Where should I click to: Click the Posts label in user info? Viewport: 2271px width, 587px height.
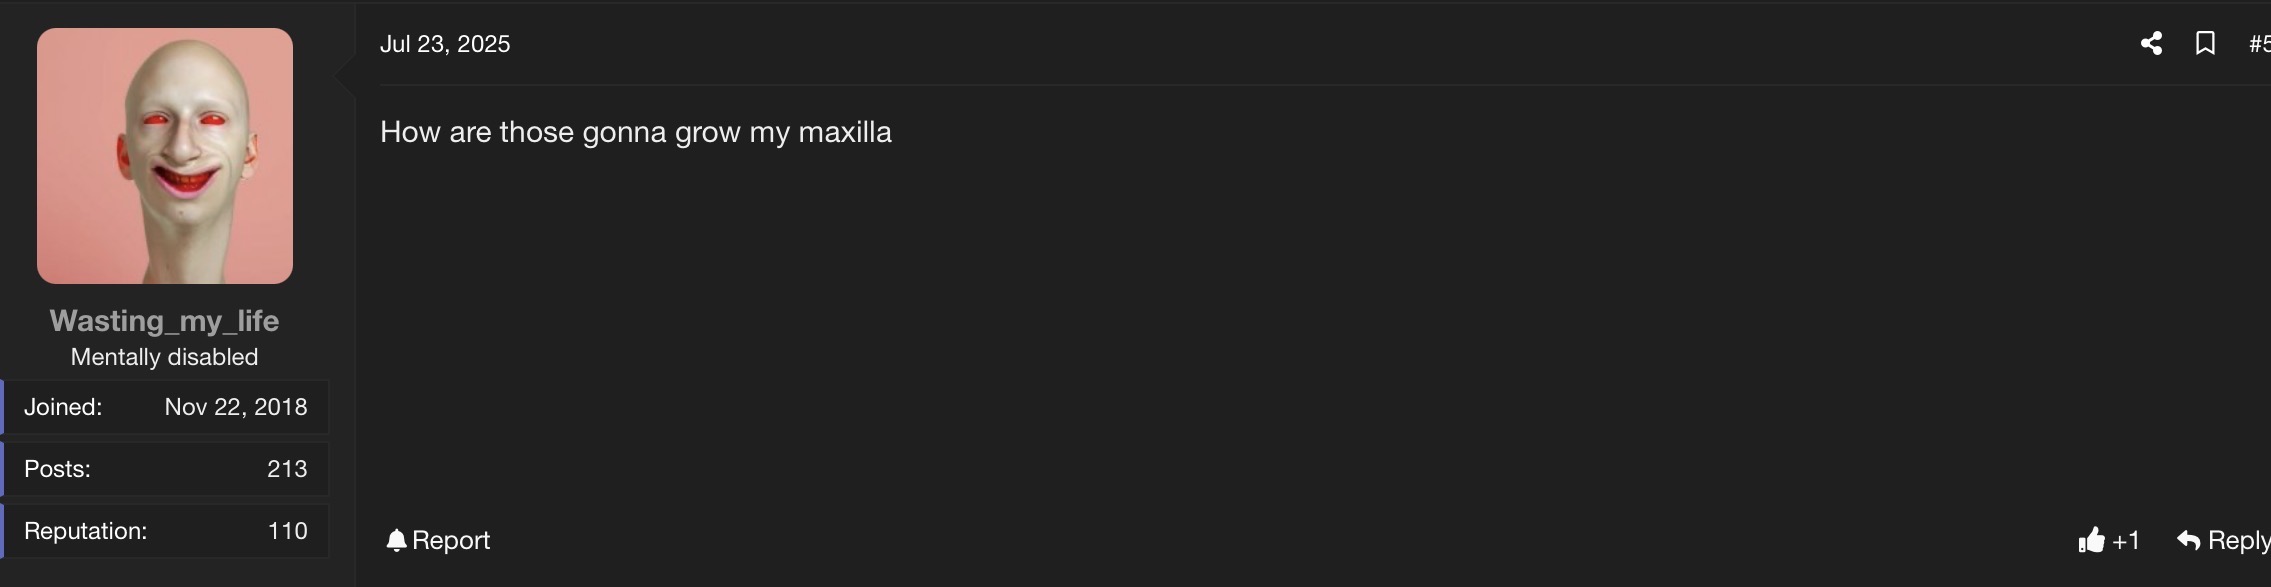point(57,469)
